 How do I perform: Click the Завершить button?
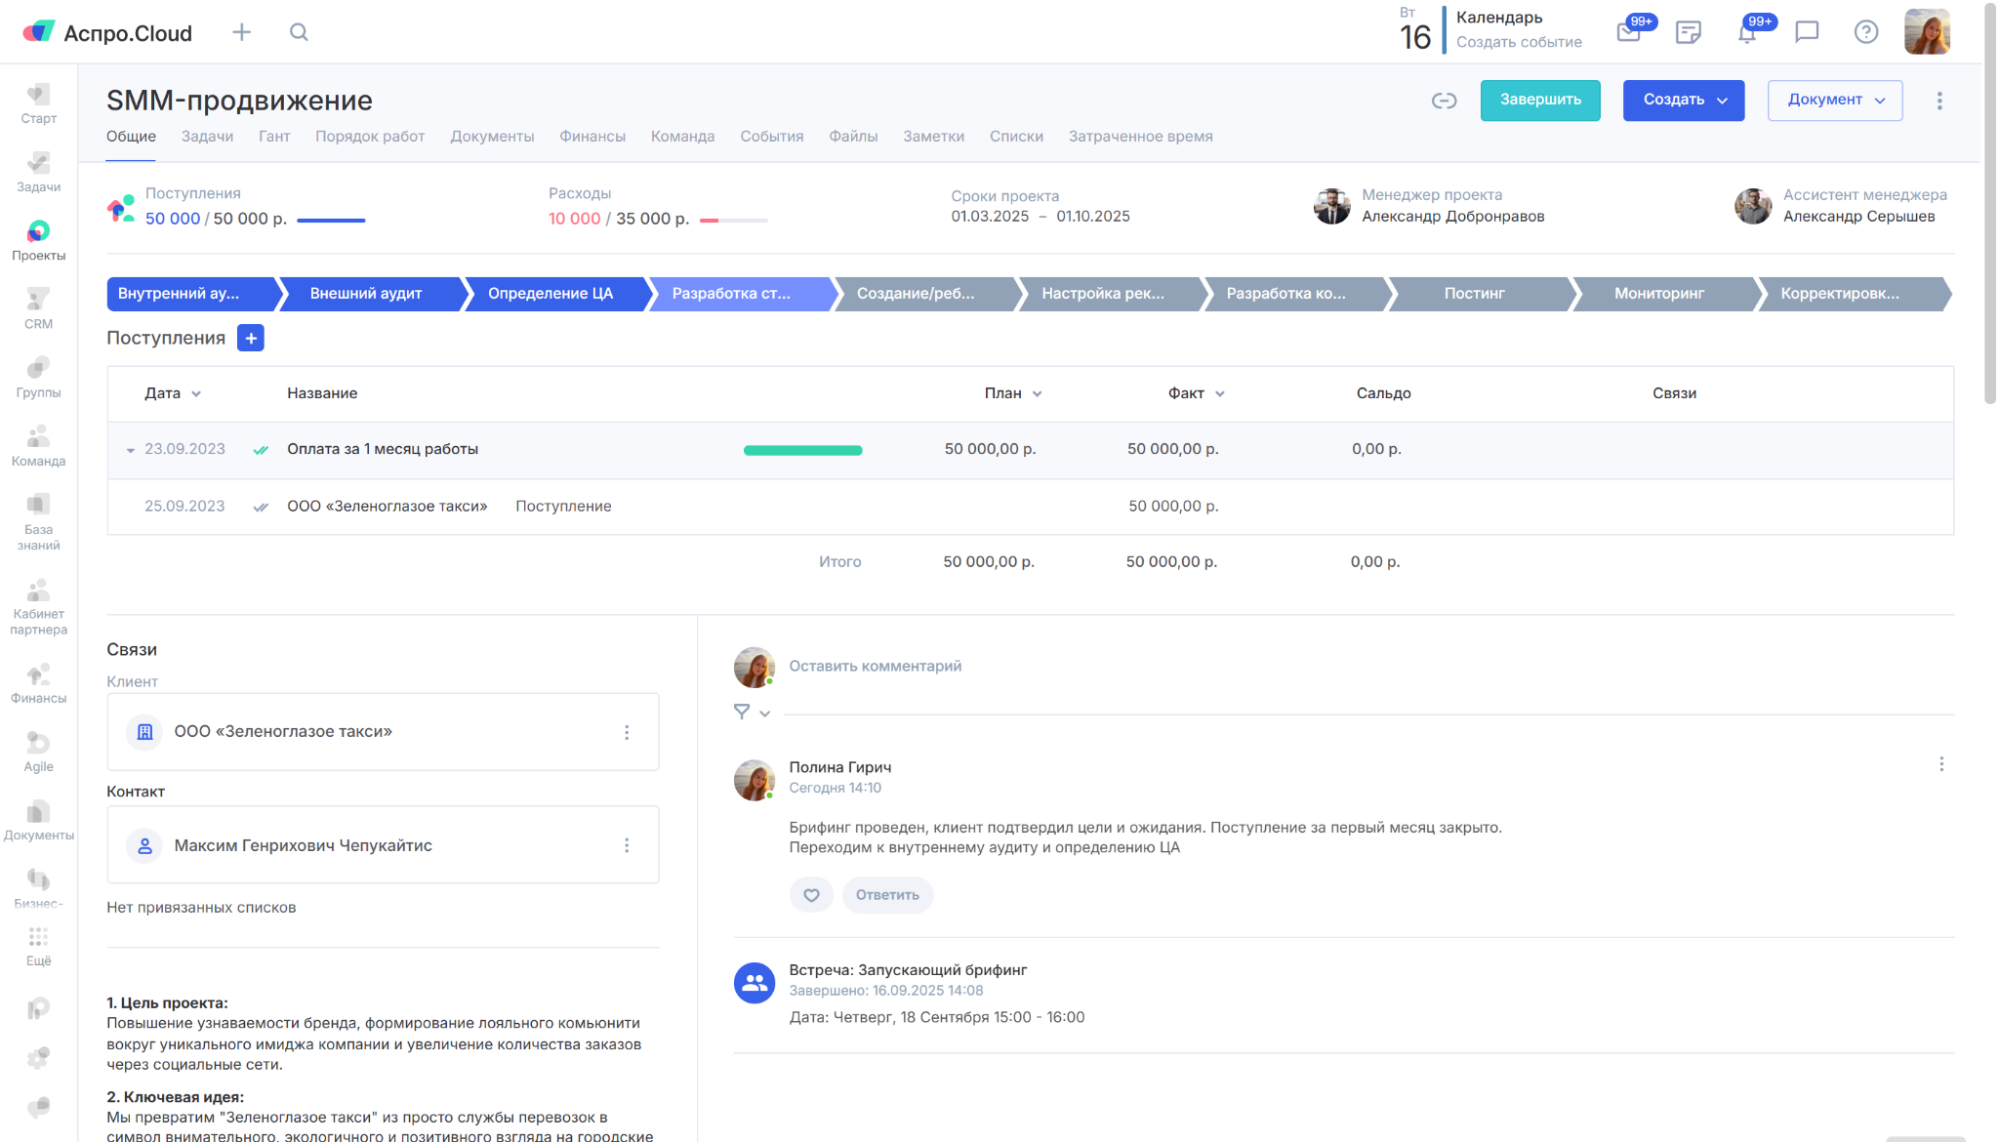pyautogui.click(x=1539, y=100)
